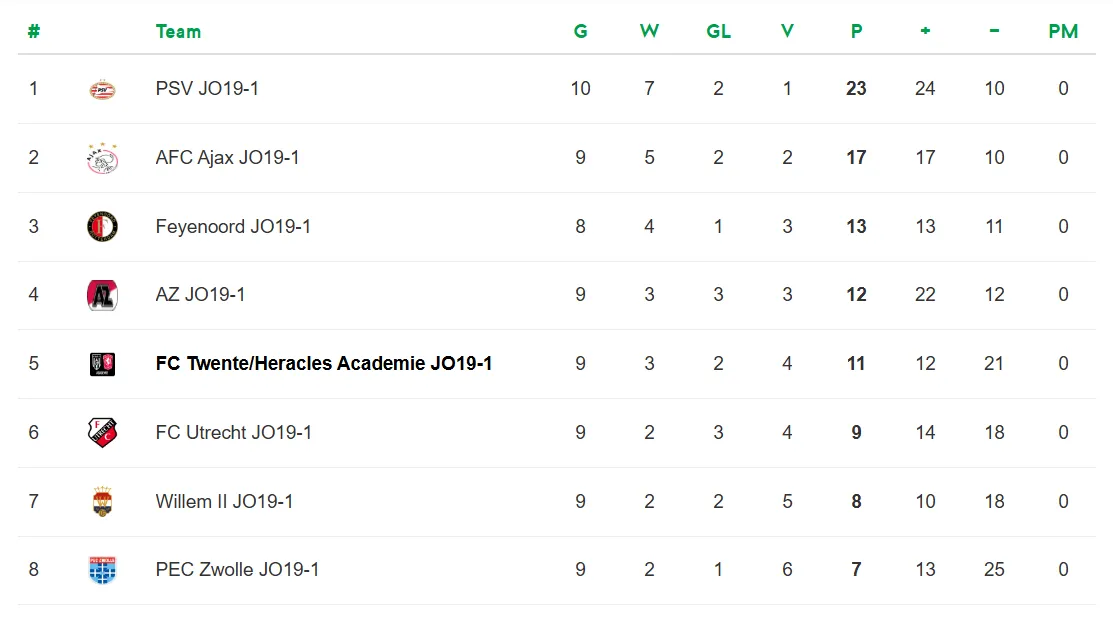This screenshot has height=618, width=1113.
Task: Click PSV's 23 points value
Action: tap(856, 89)
